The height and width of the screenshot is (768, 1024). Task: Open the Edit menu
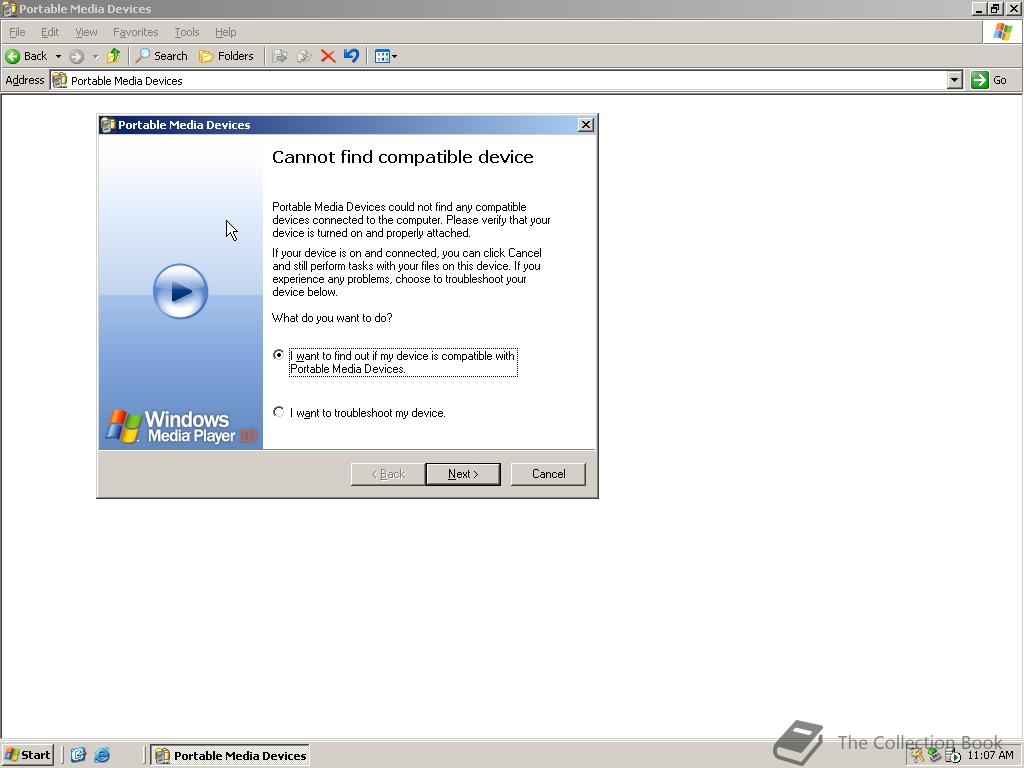(x=50, y=32)
